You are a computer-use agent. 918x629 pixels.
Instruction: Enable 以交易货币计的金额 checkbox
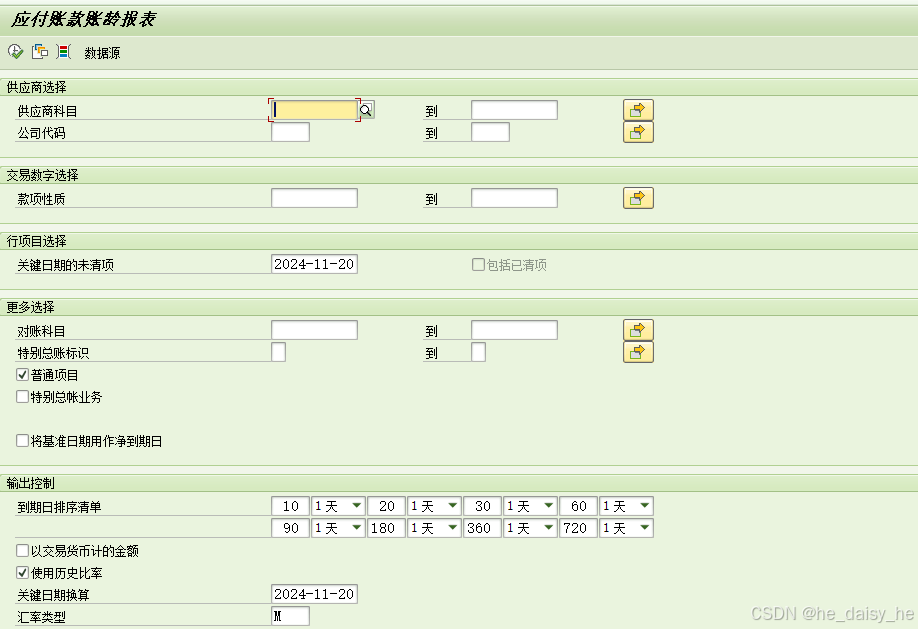point(22,551)
